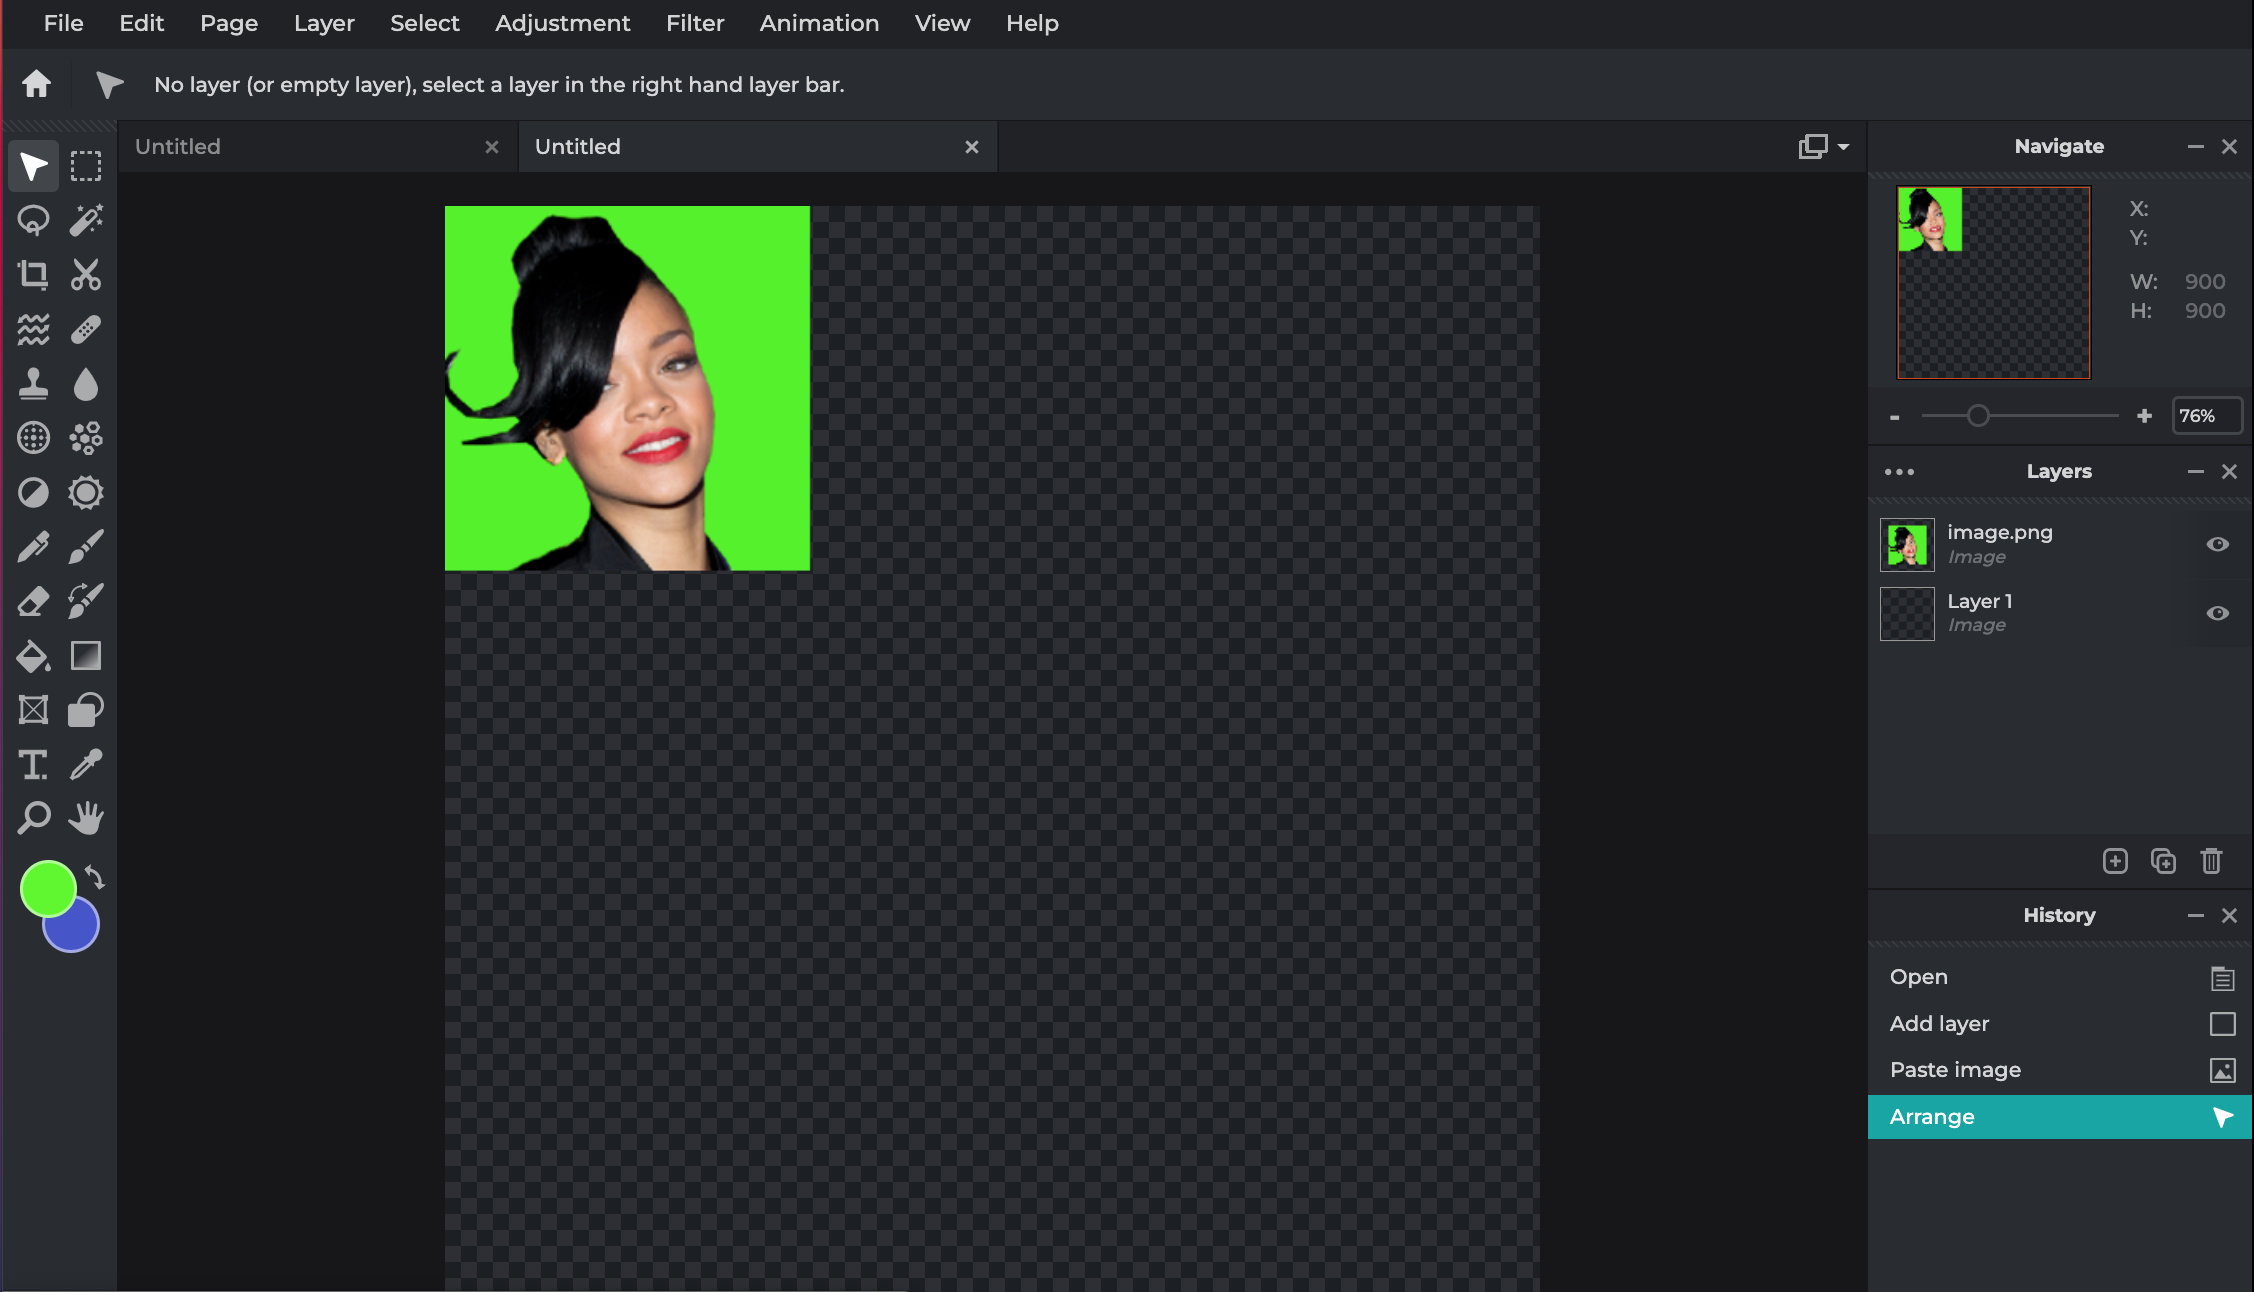Image resolution: width=2254 pixels, height=1292 pixels.
Task: Open the Filter menu
Action: [695, 23]
